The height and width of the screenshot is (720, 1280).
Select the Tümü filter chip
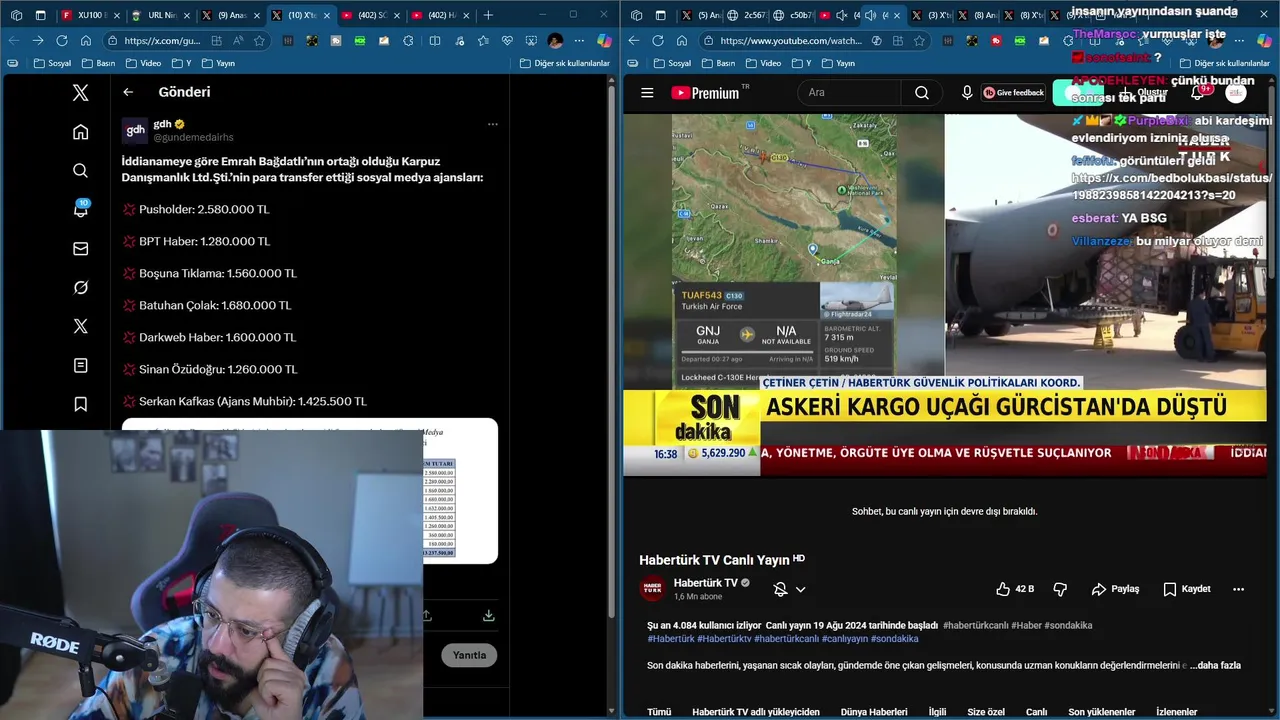(x=659, y=712)
